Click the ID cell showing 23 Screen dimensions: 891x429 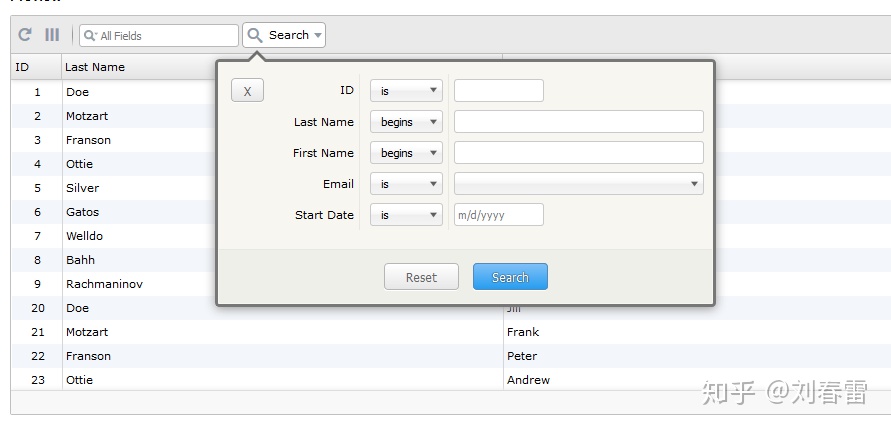click(x=38, y=380)
